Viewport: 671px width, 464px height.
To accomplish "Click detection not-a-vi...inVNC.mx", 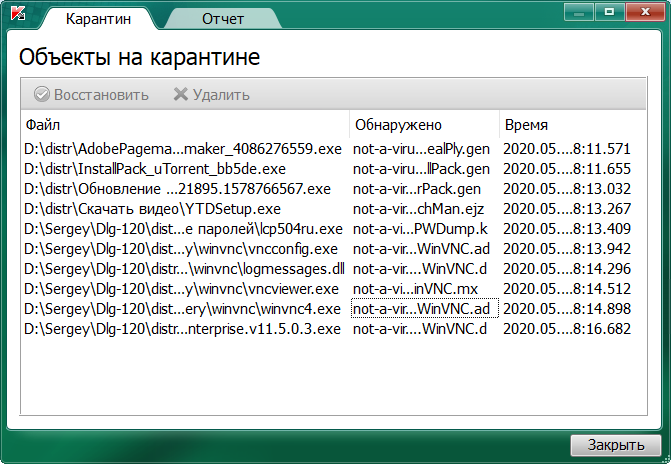I will pos(415,289).
